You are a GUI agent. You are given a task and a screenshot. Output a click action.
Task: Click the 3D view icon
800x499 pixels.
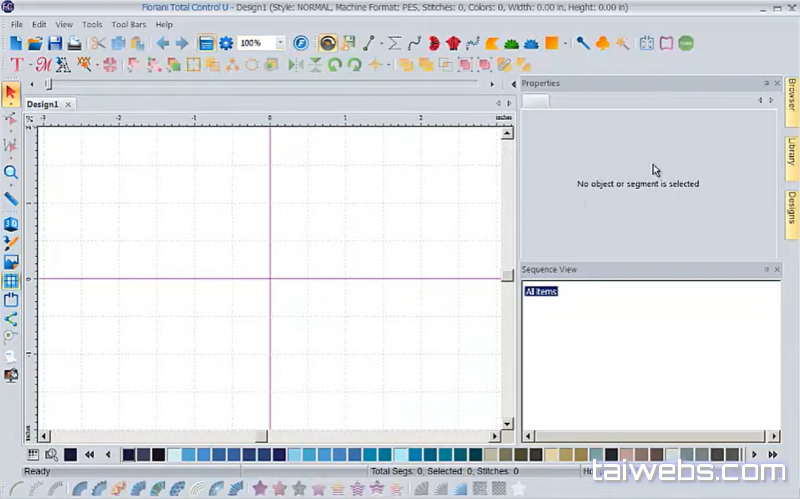(11, 224)
